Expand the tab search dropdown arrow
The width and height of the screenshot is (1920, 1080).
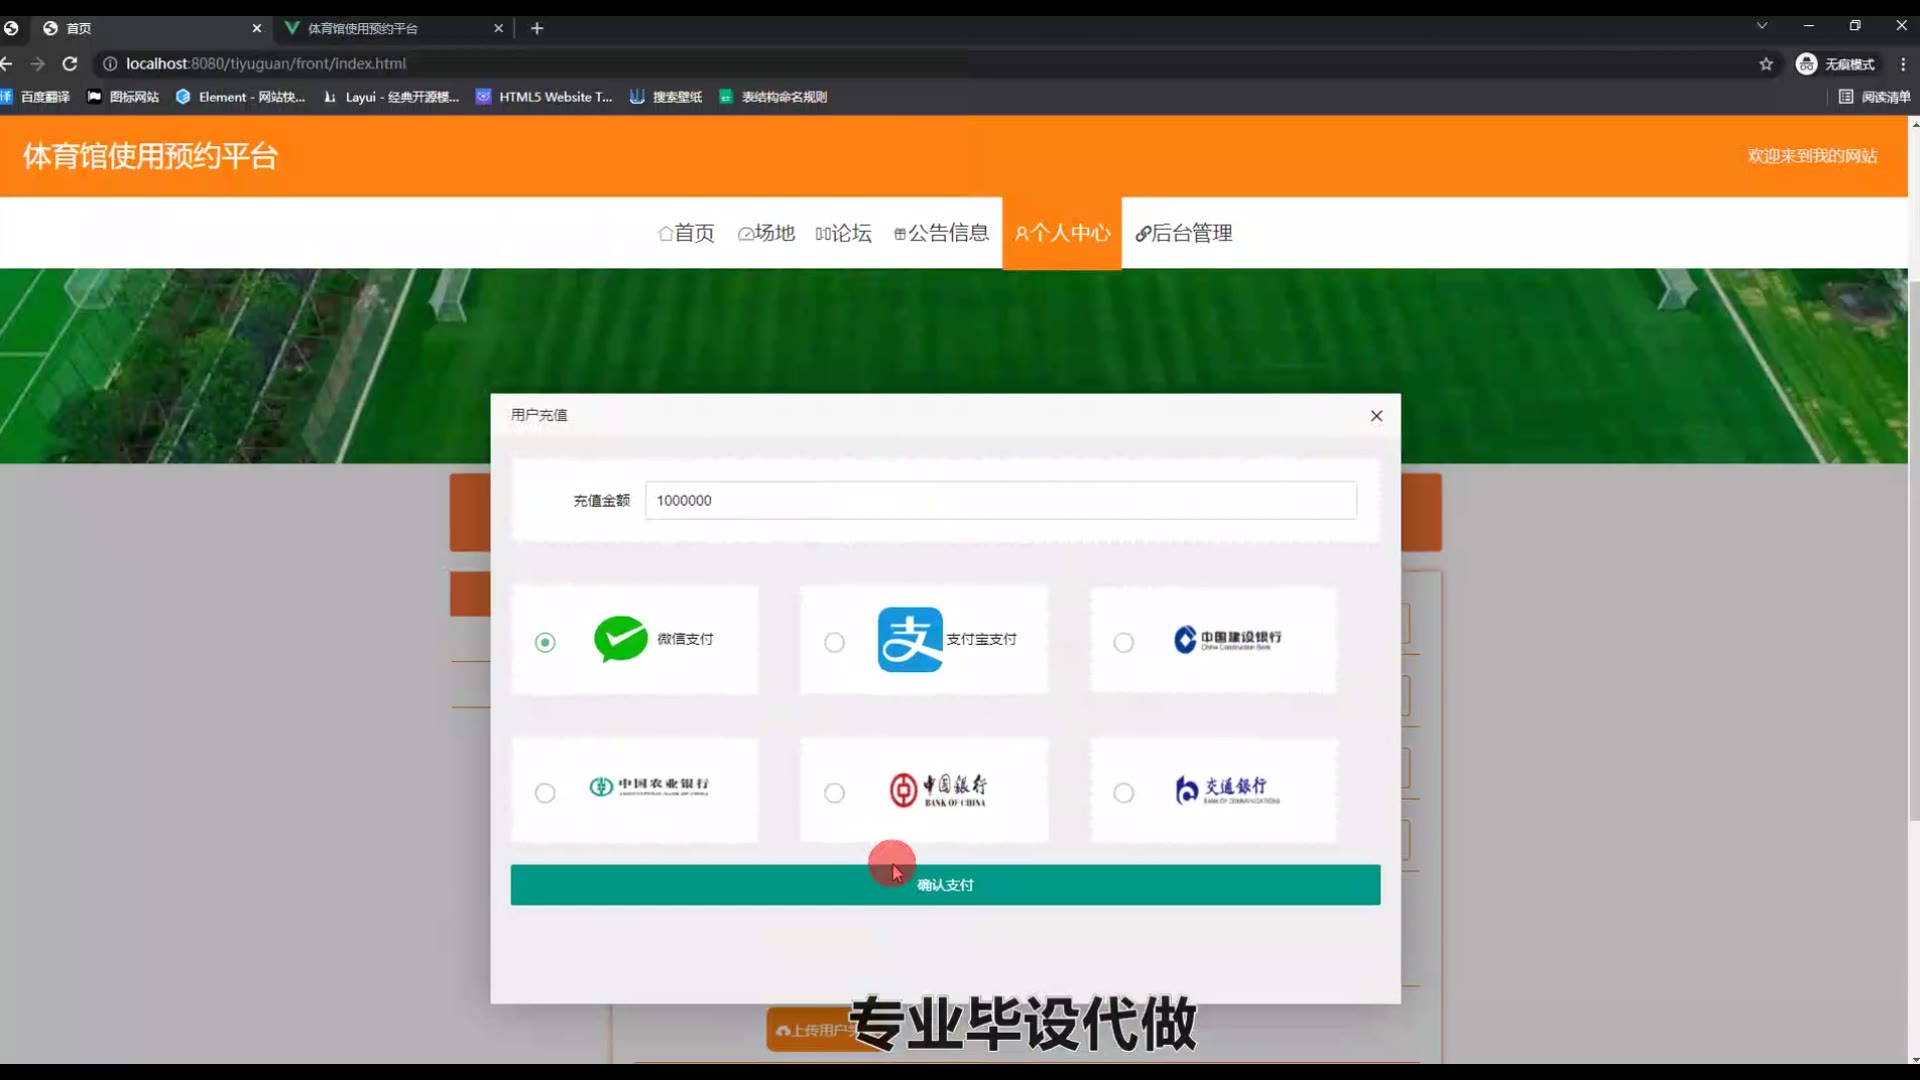point(1762,26)
